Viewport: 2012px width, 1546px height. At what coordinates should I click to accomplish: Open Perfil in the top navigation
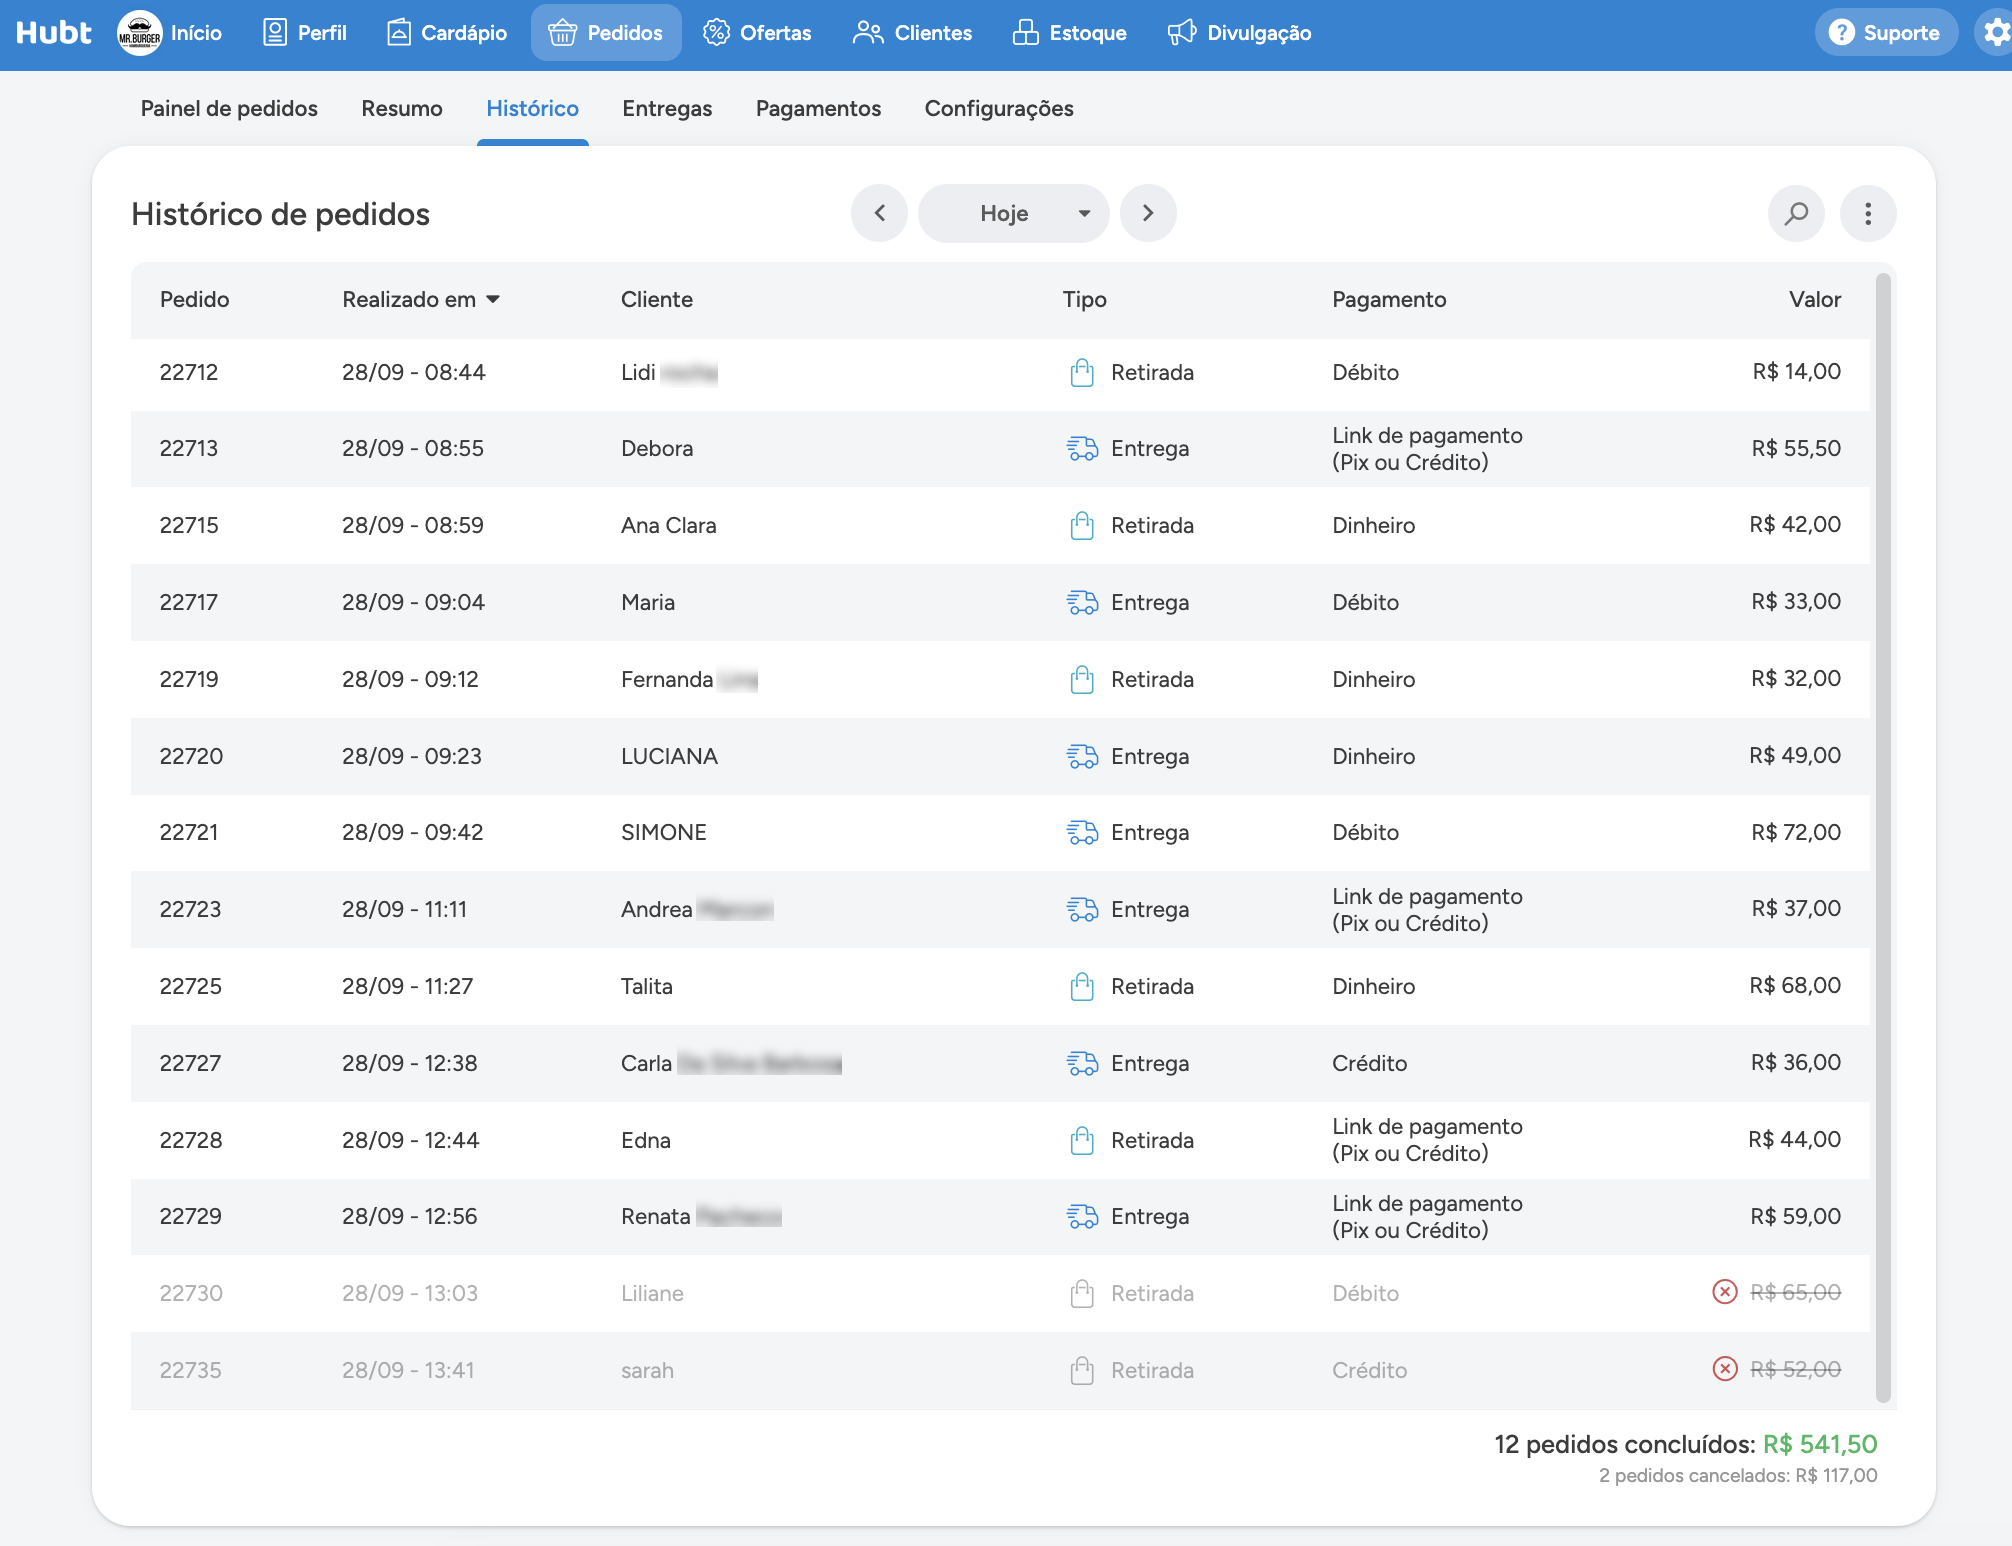(x=305, y=33)
